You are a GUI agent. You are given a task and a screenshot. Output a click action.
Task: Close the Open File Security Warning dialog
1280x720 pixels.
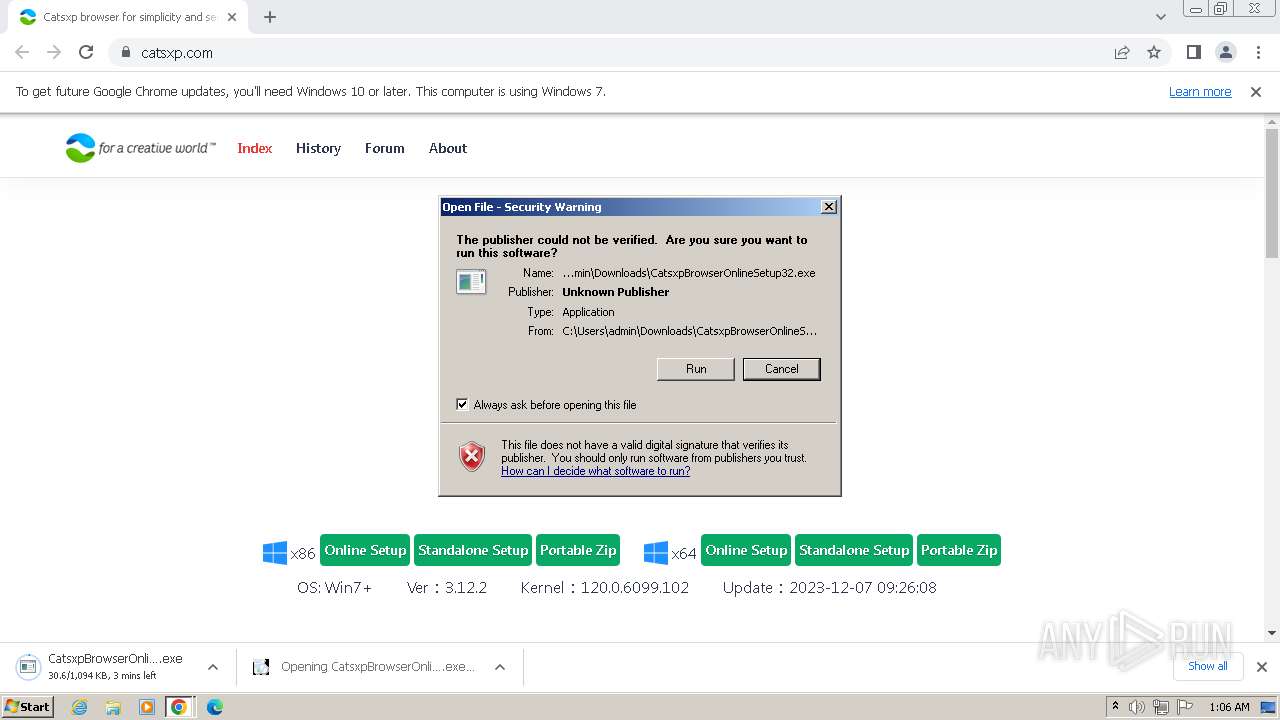pyautogui.click(x=829, y=207)
